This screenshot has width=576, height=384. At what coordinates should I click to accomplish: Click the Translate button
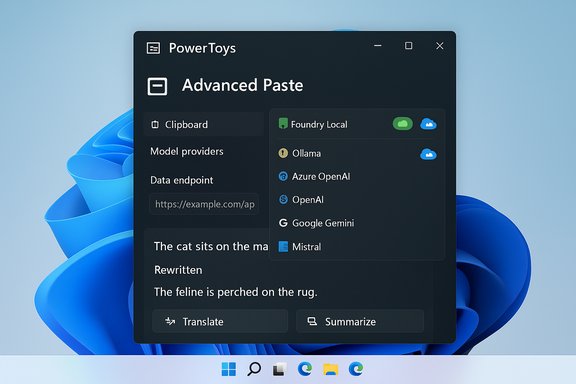(x=220, y=322)
